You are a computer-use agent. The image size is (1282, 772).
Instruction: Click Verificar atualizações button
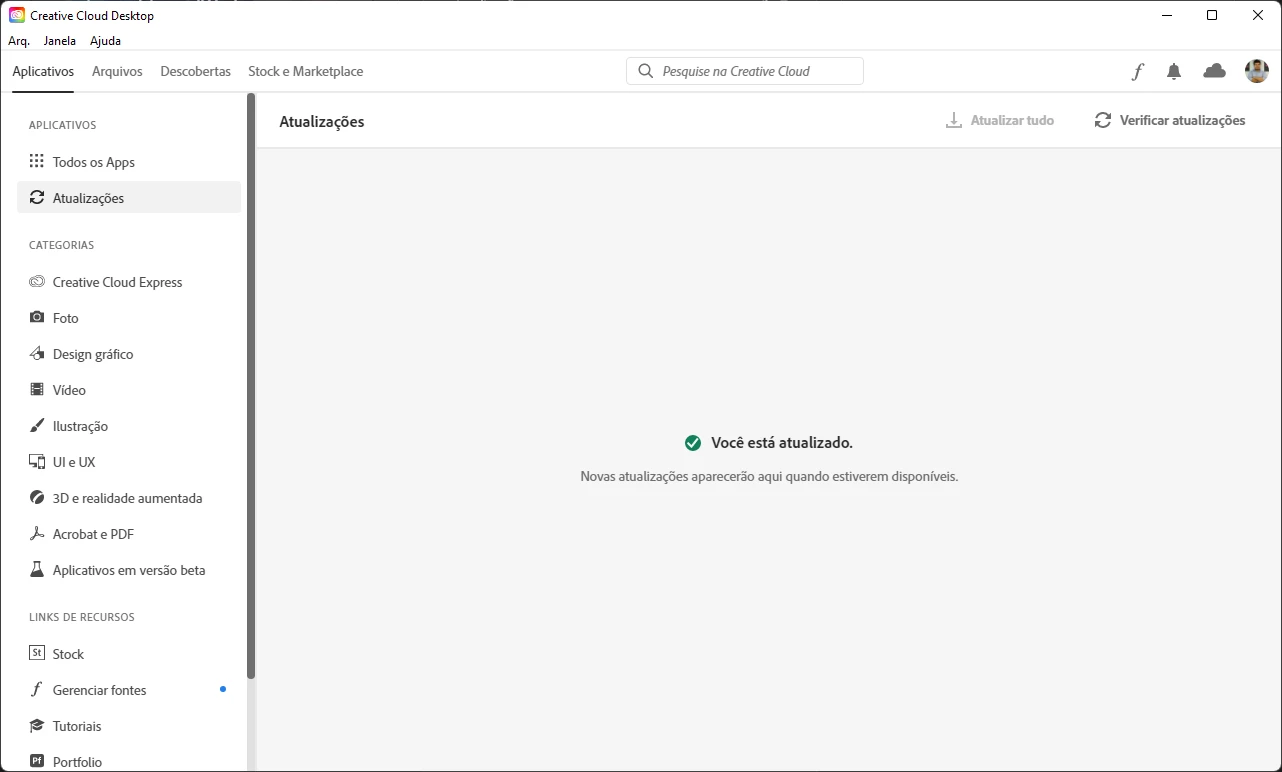[1170, 120]
